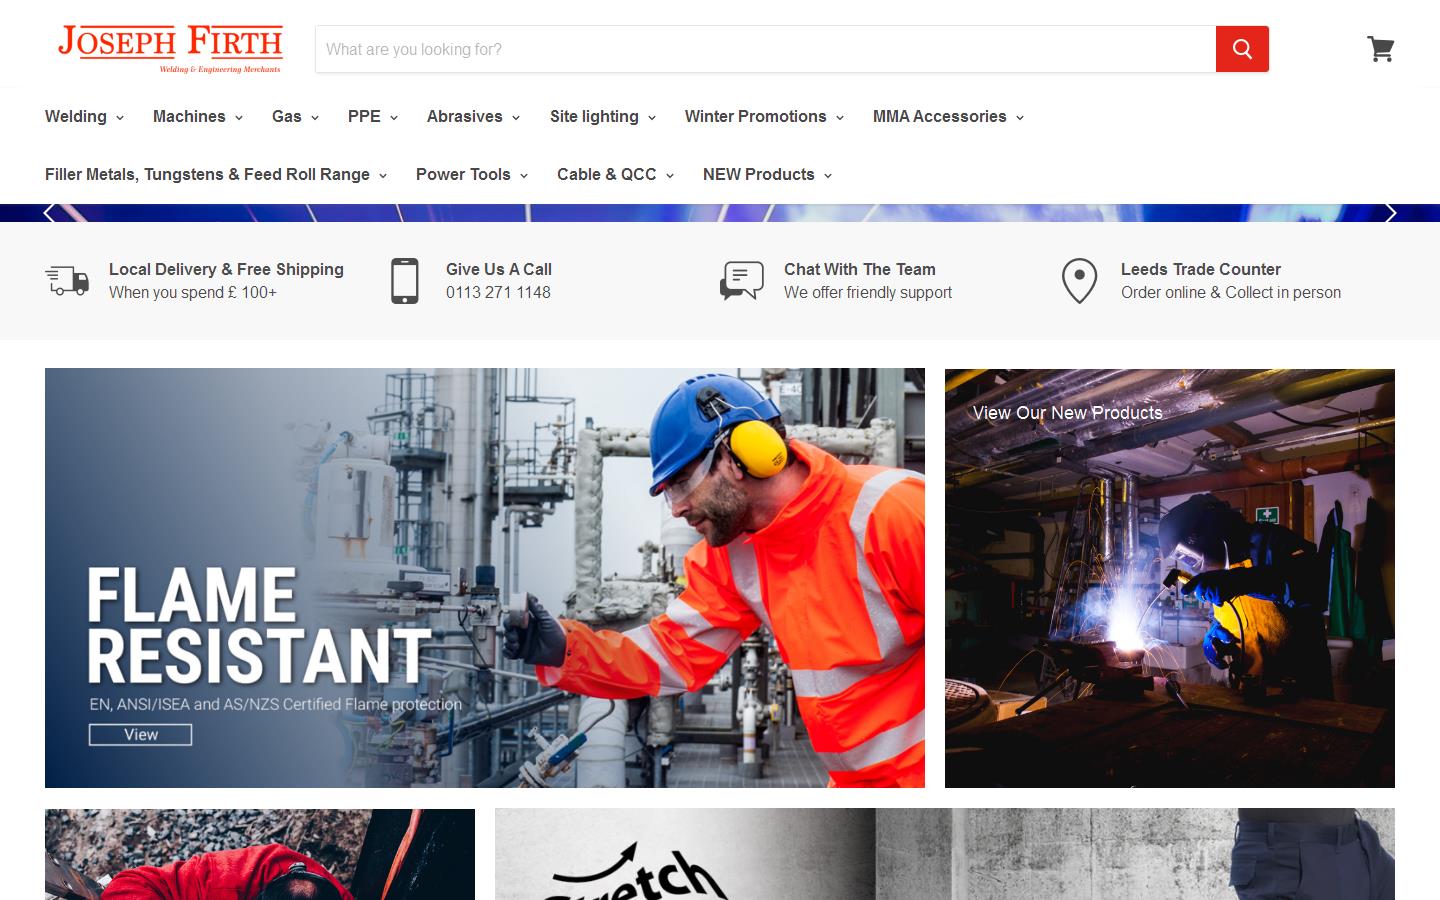Open the Gas category menu
The image size is (1440, 900).
point(294,117)
